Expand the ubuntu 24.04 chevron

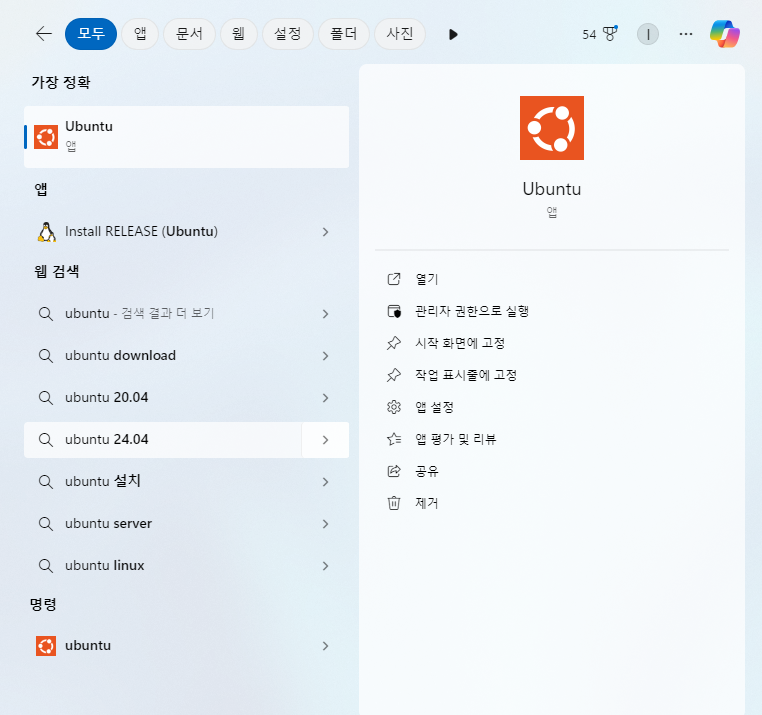click(326, 440)
